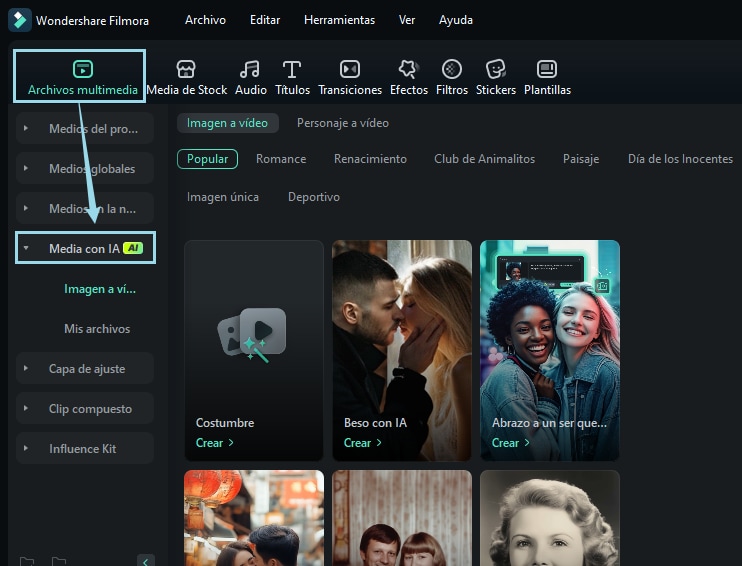Select the Audio music note icon

[250, 69]
